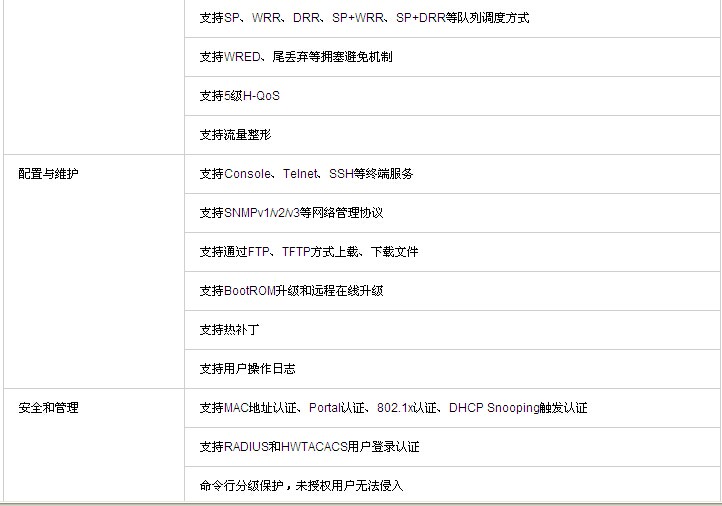Click the WRED 尾丢弃 congestion avoidance row
The image size is (722, 506).
coord(296,57)
